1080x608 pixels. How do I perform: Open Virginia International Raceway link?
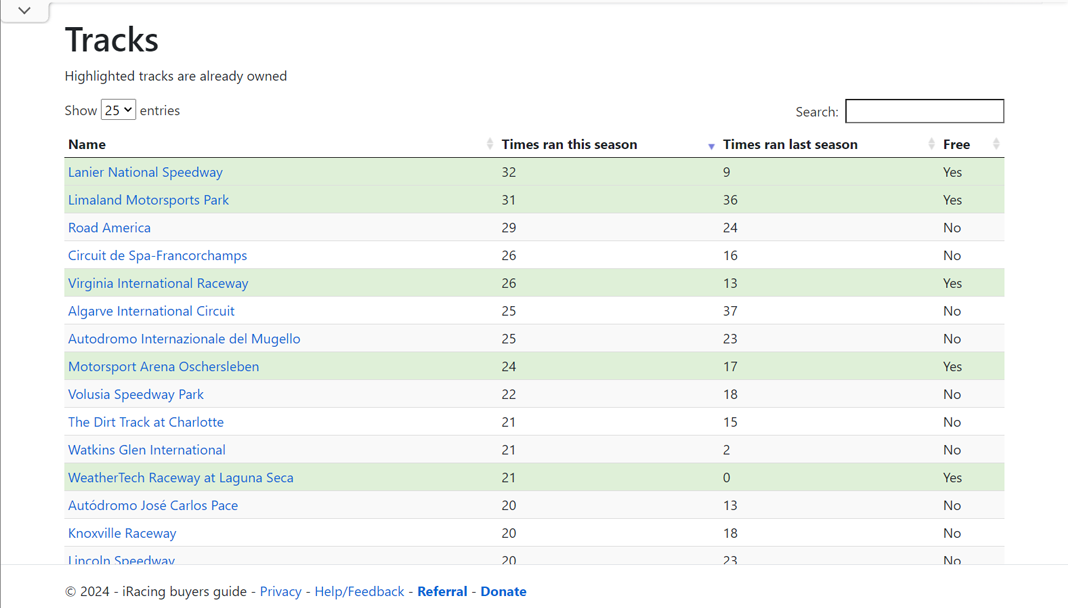158,283
